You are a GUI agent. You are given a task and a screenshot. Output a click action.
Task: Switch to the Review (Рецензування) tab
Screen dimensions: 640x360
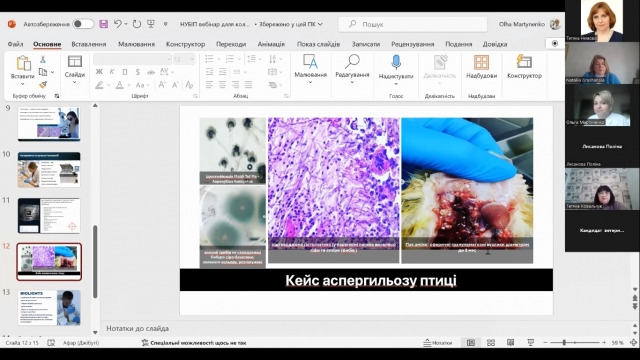412,44
